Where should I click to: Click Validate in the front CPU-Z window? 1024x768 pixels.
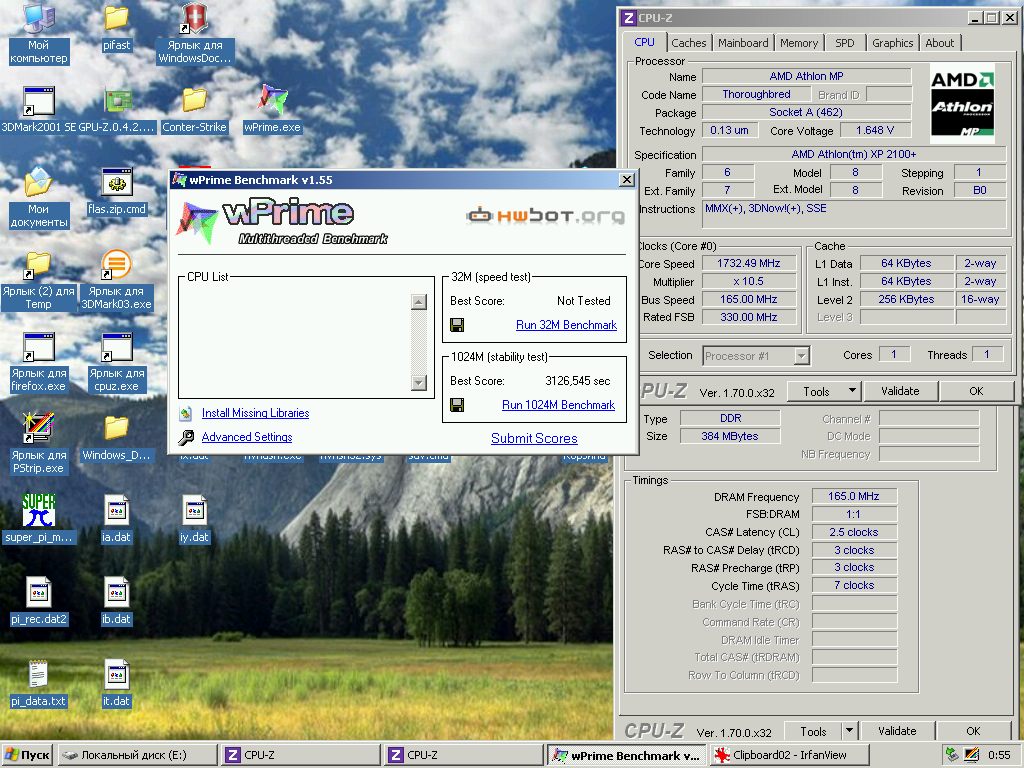coord(900,391)
